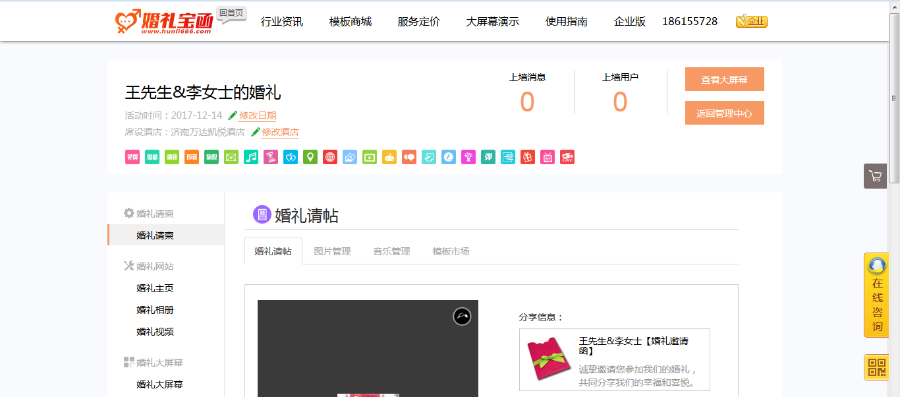Viewport: 900px width, 397px height.
Task: Open the red movie camera icon
Action: (x=568, y=157)
